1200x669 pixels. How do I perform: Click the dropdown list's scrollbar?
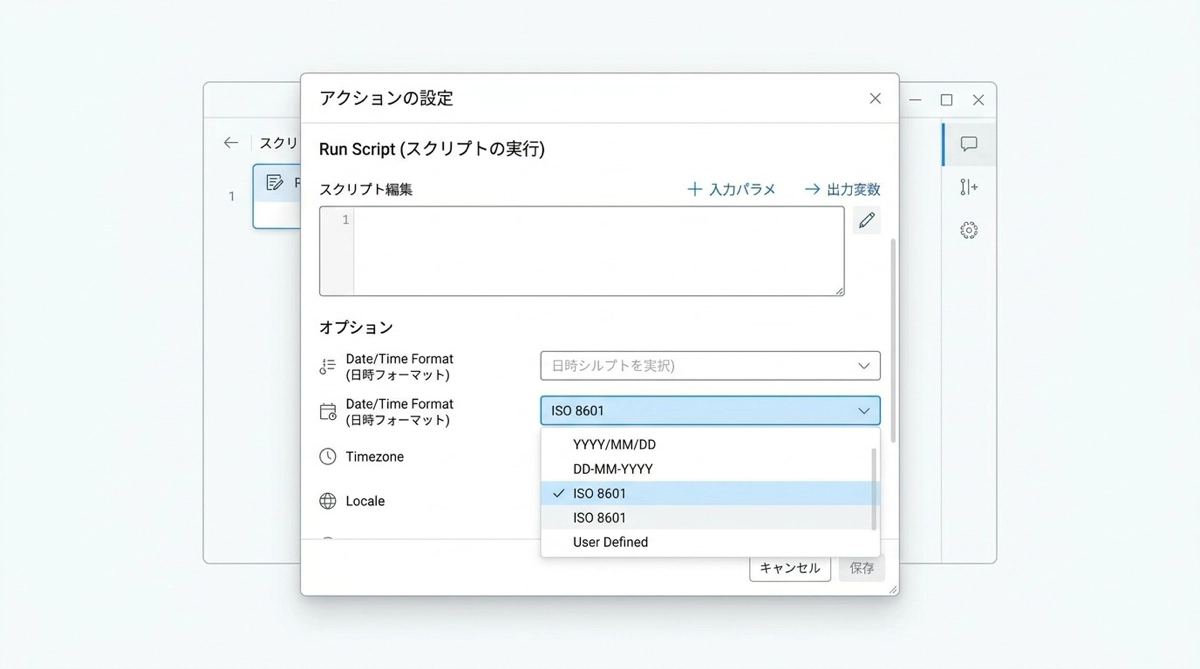point(874,488)
